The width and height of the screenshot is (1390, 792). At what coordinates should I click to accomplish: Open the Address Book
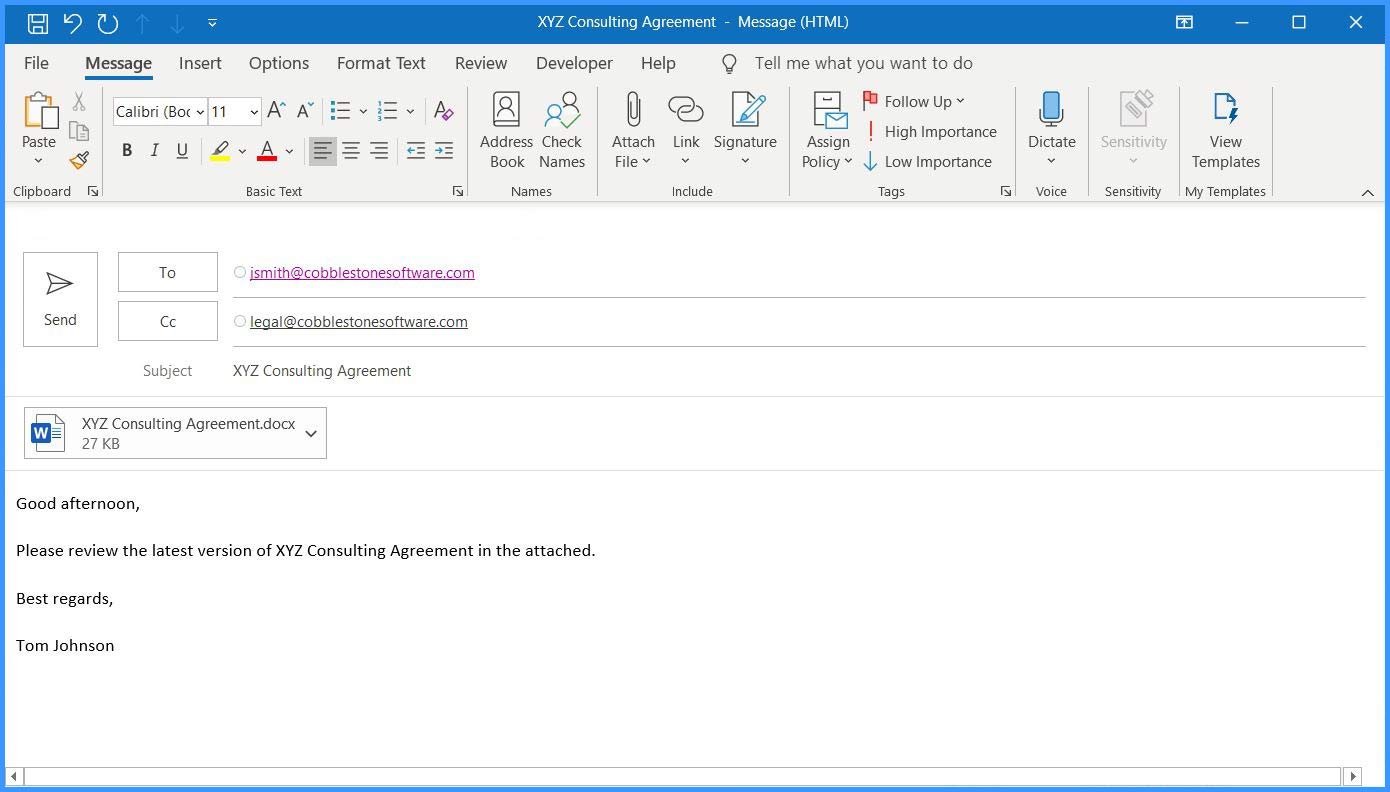tap(506, 128)
